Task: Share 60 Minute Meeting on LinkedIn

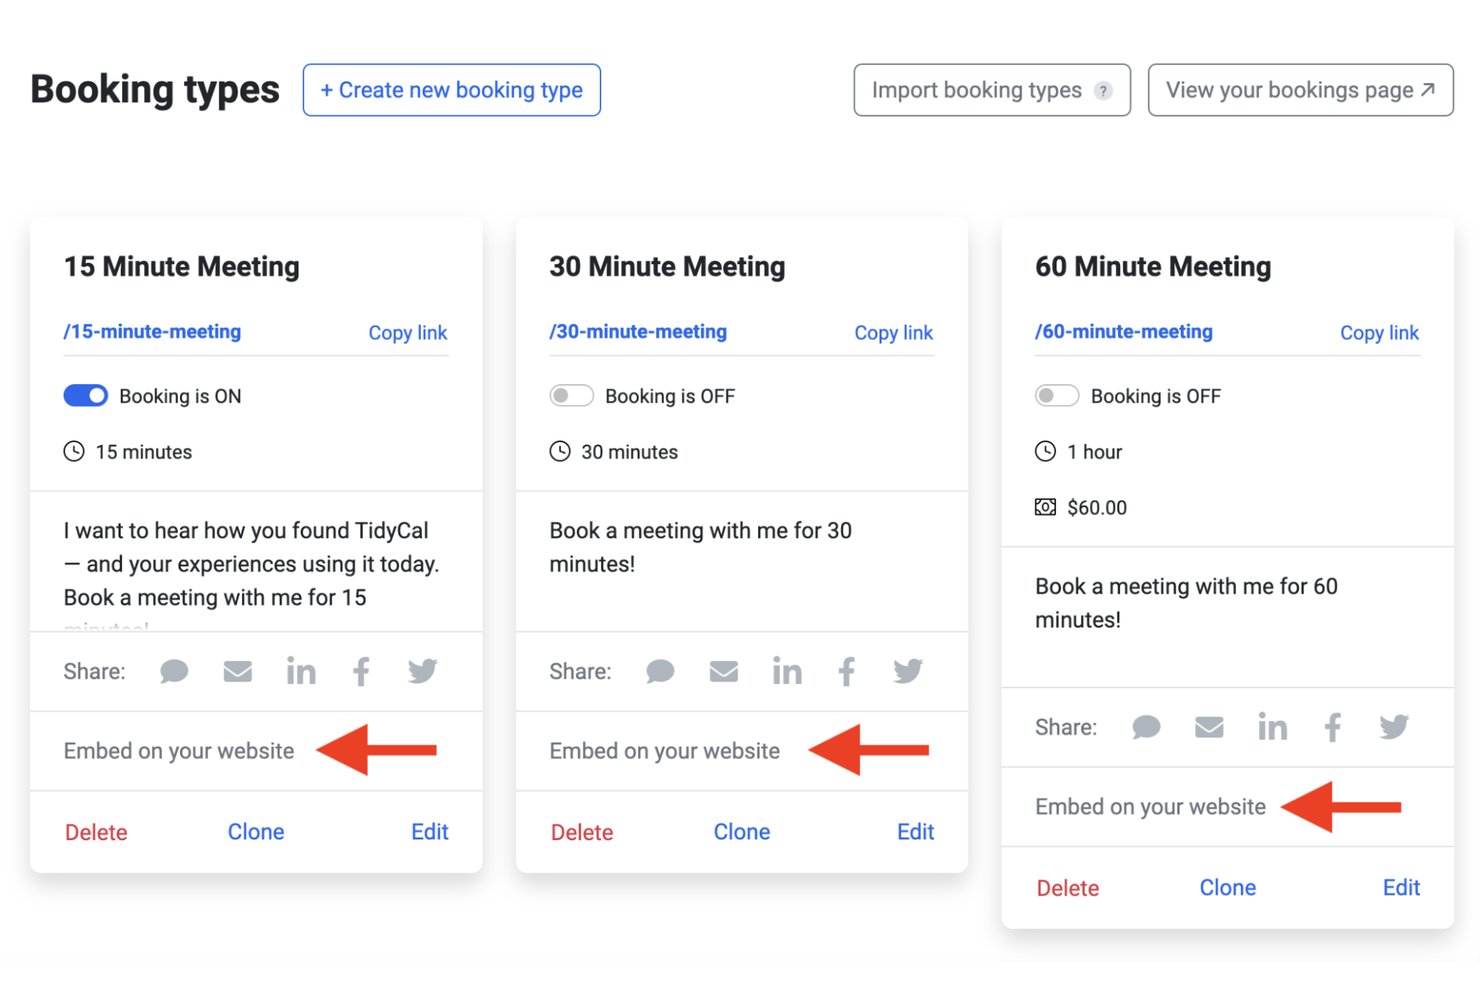Action: [x=1272, y=727]
